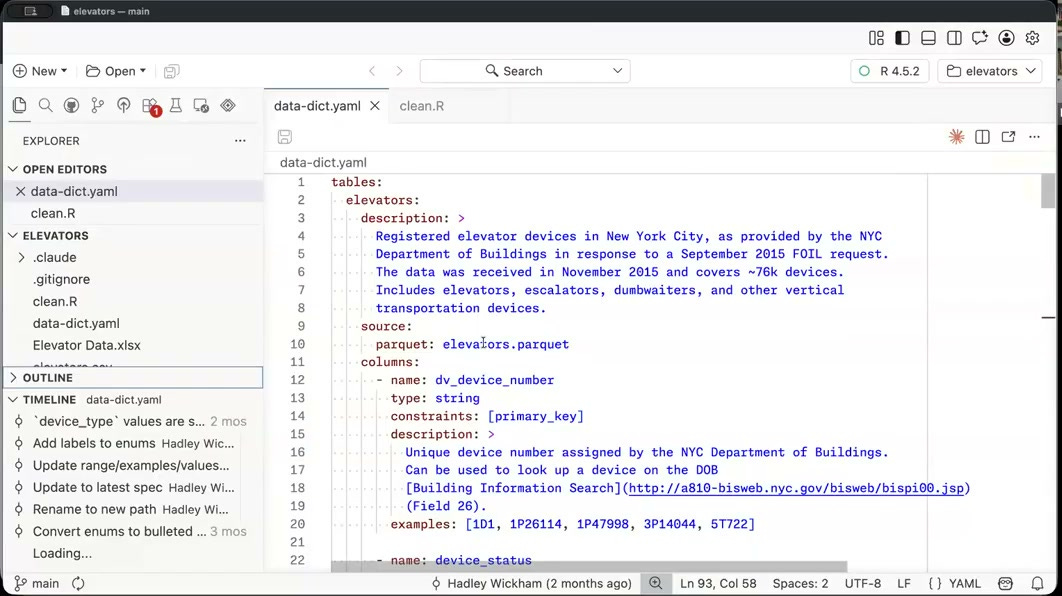
Task: Click the editor vertical scrollbar thumb
Action: (1048, 190)
